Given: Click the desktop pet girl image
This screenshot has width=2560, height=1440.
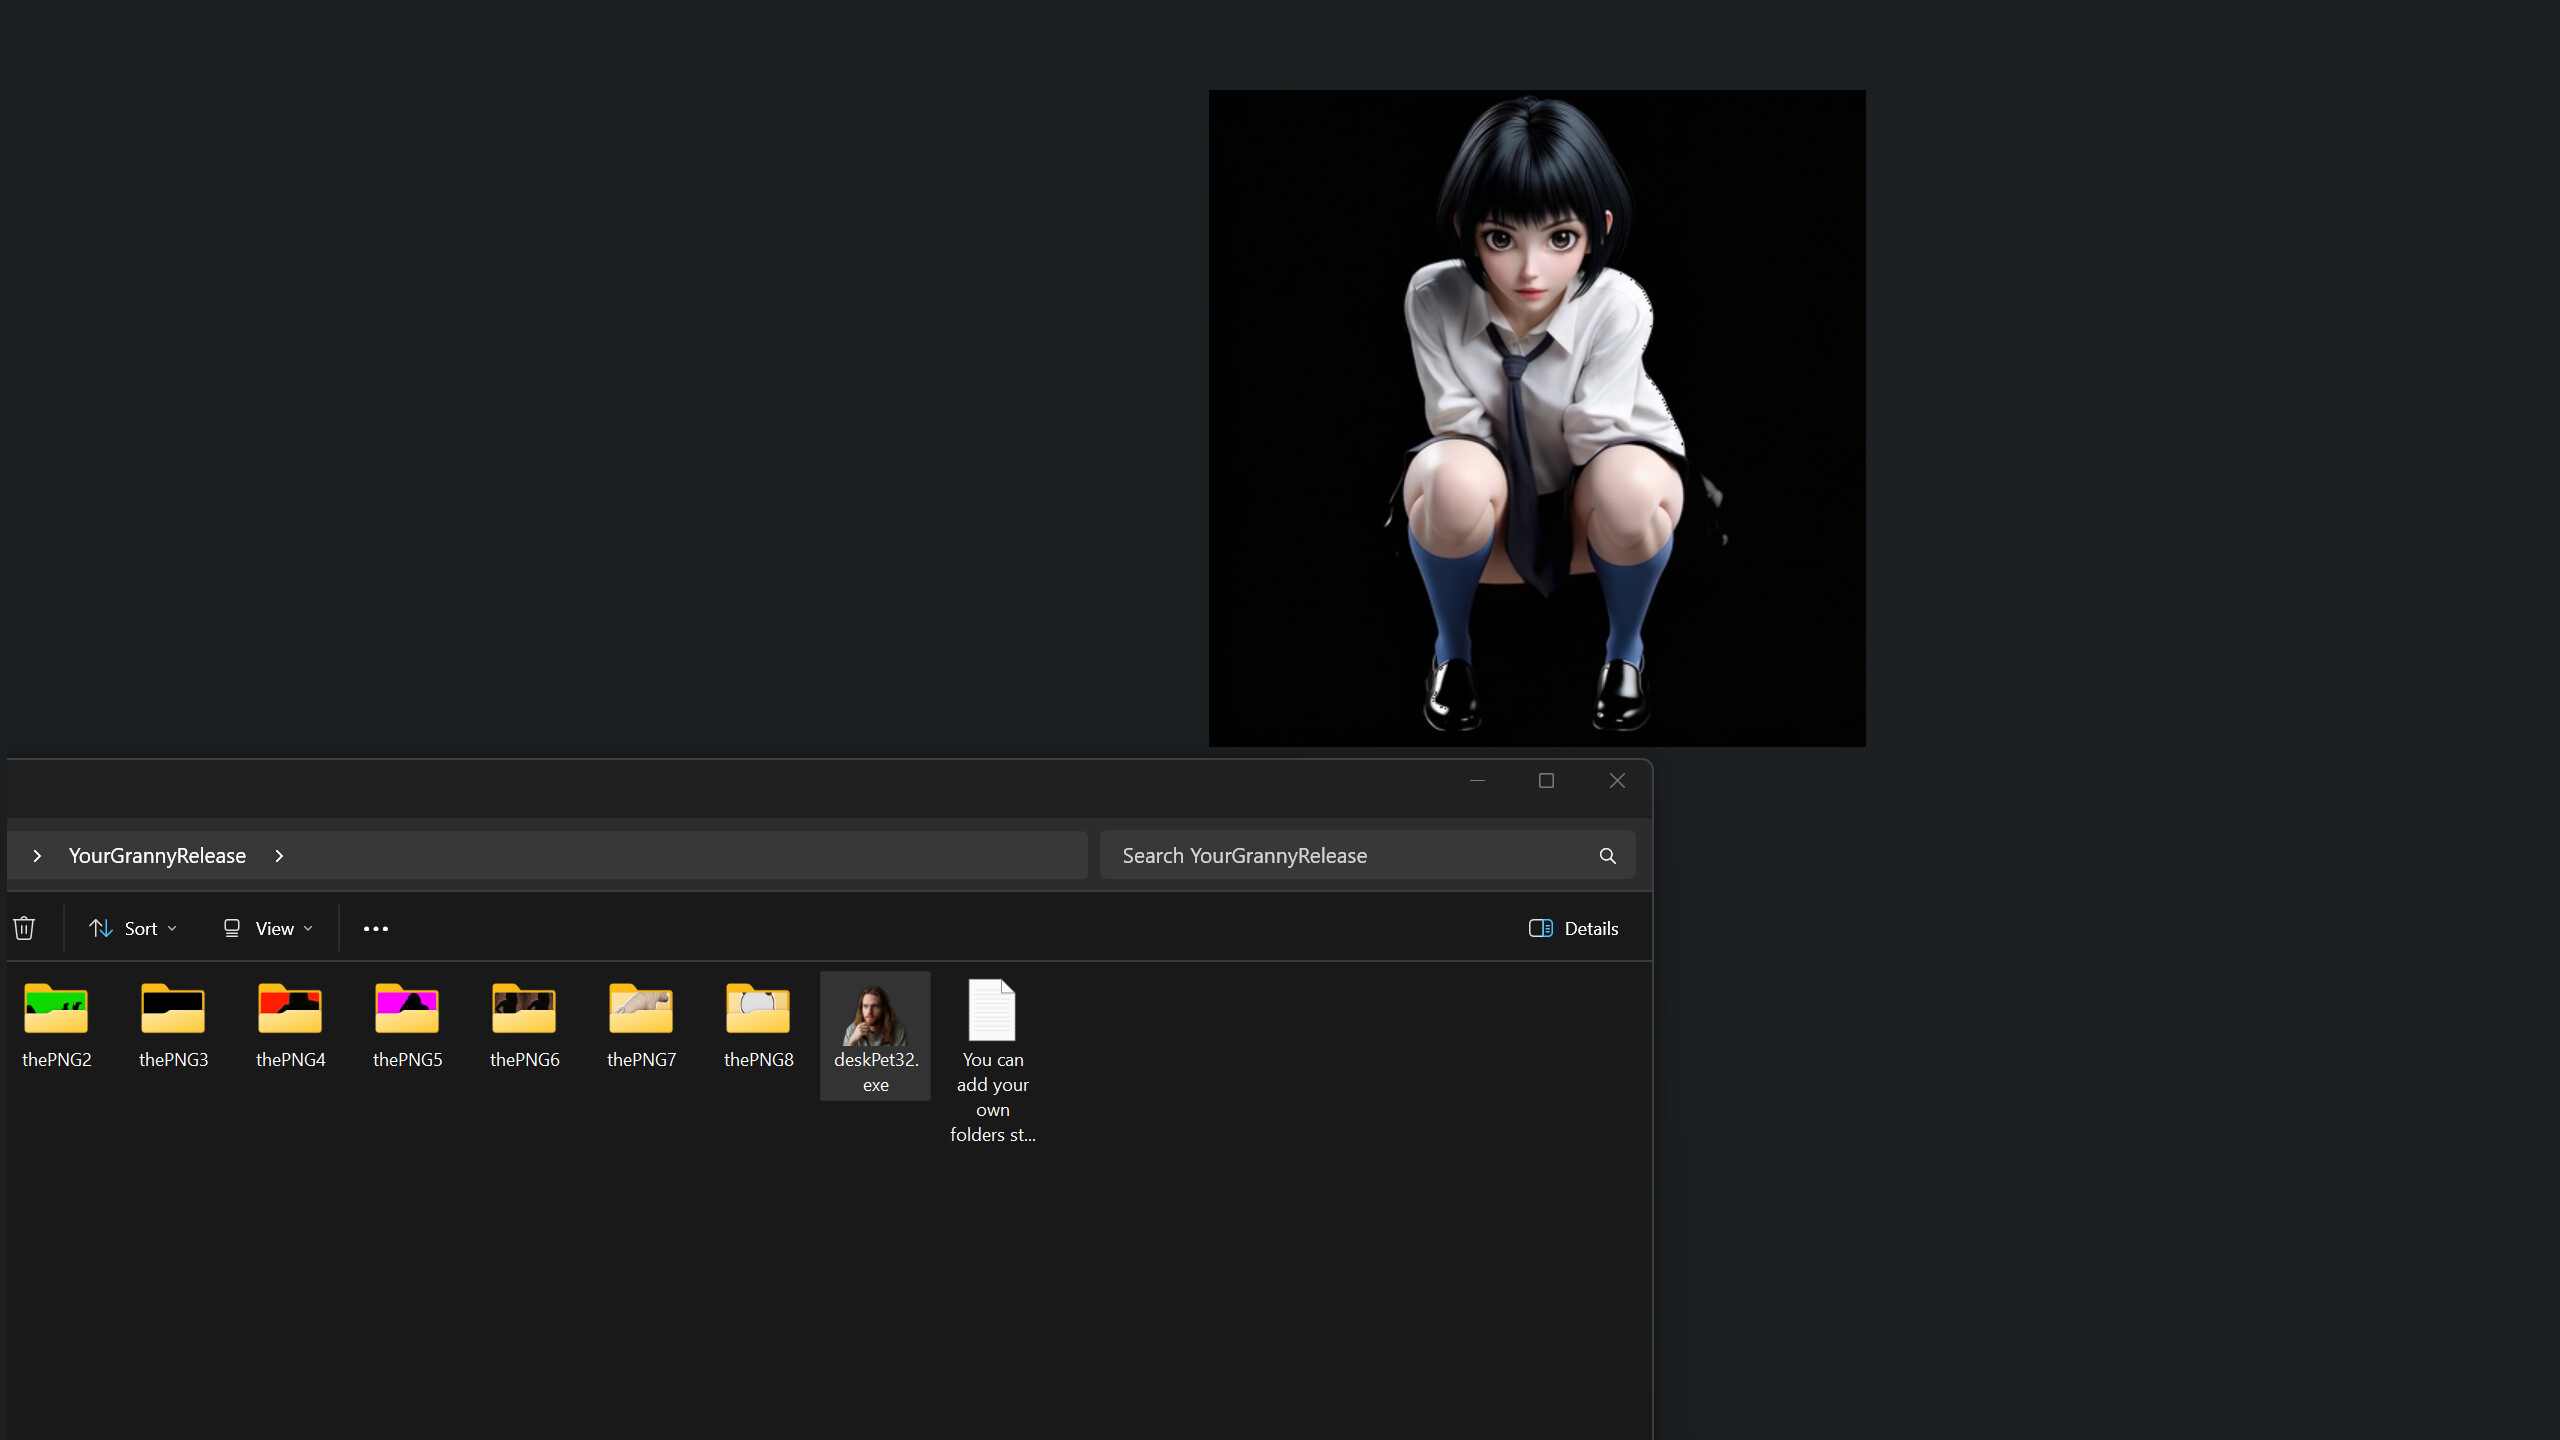Looking at the screenshot, I should (x=1536, y=418).
